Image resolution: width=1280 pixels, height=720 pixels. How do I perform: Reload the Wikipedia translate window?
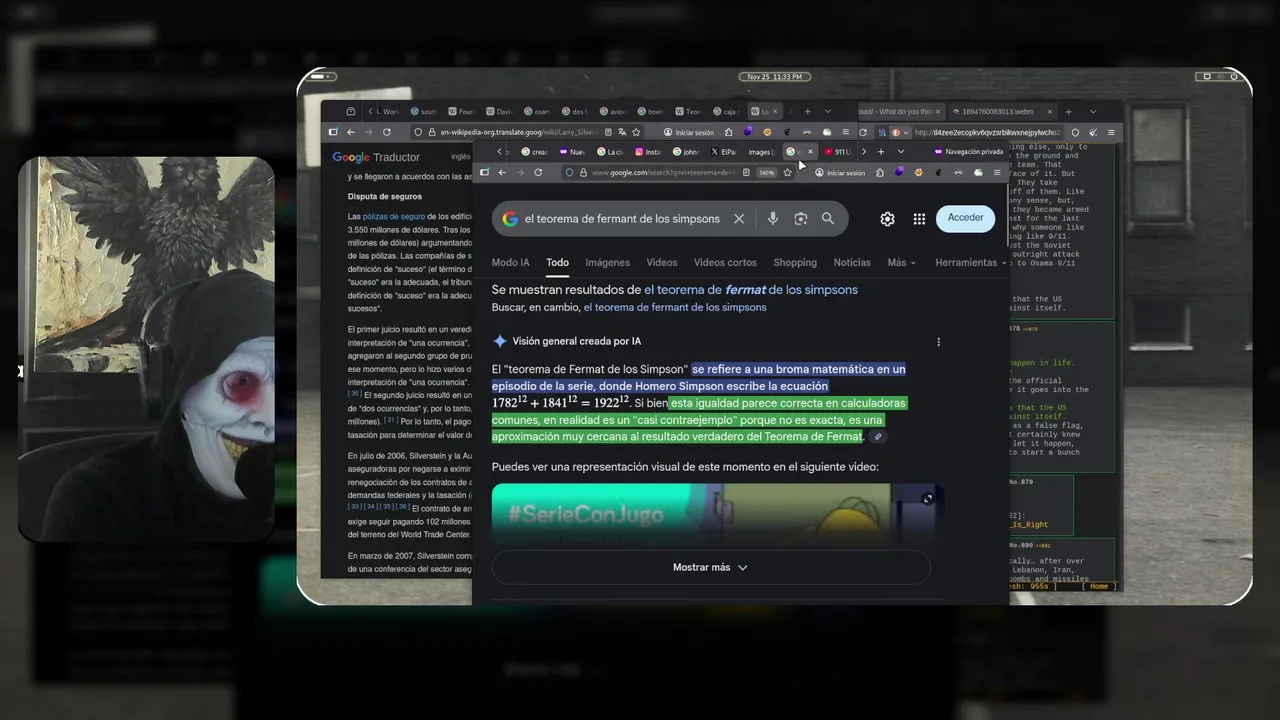386,132
